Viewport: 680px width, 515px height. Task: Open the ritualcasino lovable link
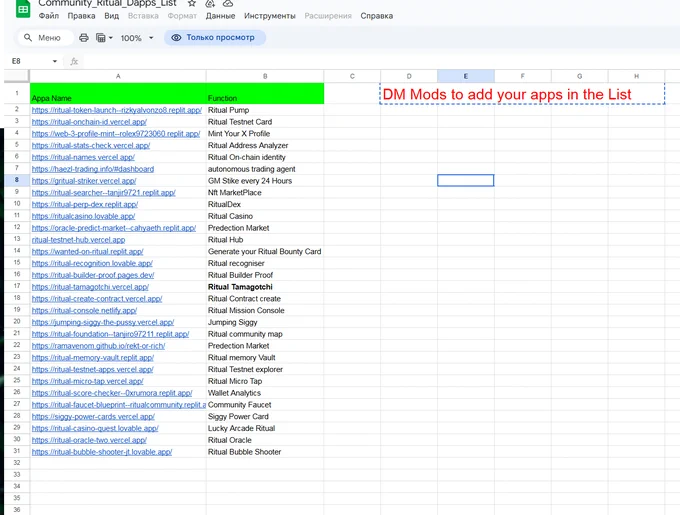(83, 216)
